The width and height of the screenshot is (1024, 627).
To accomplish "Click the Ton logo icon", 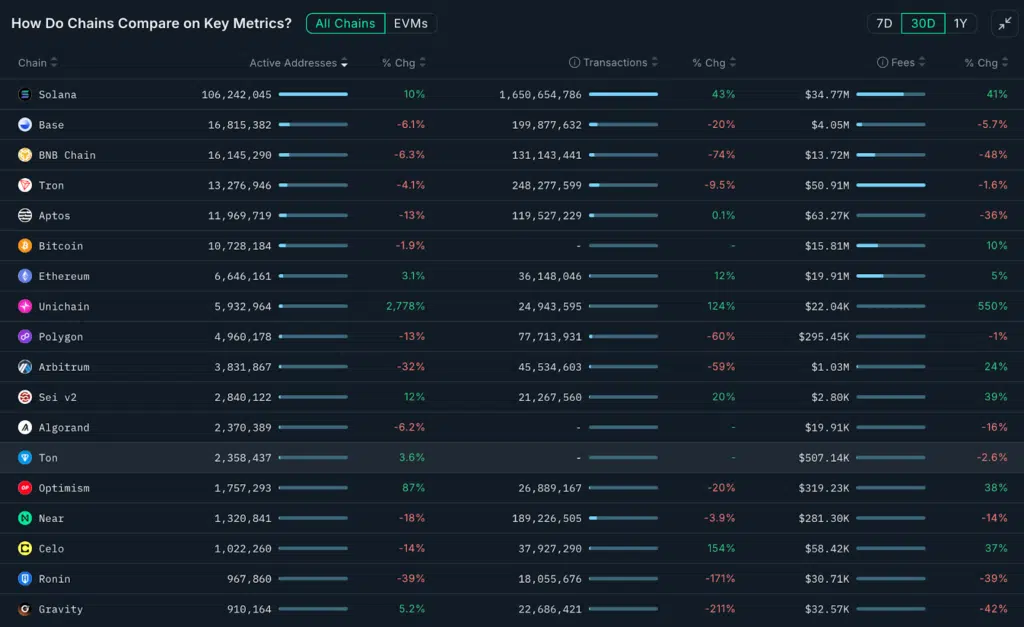I will pos(25,458).
